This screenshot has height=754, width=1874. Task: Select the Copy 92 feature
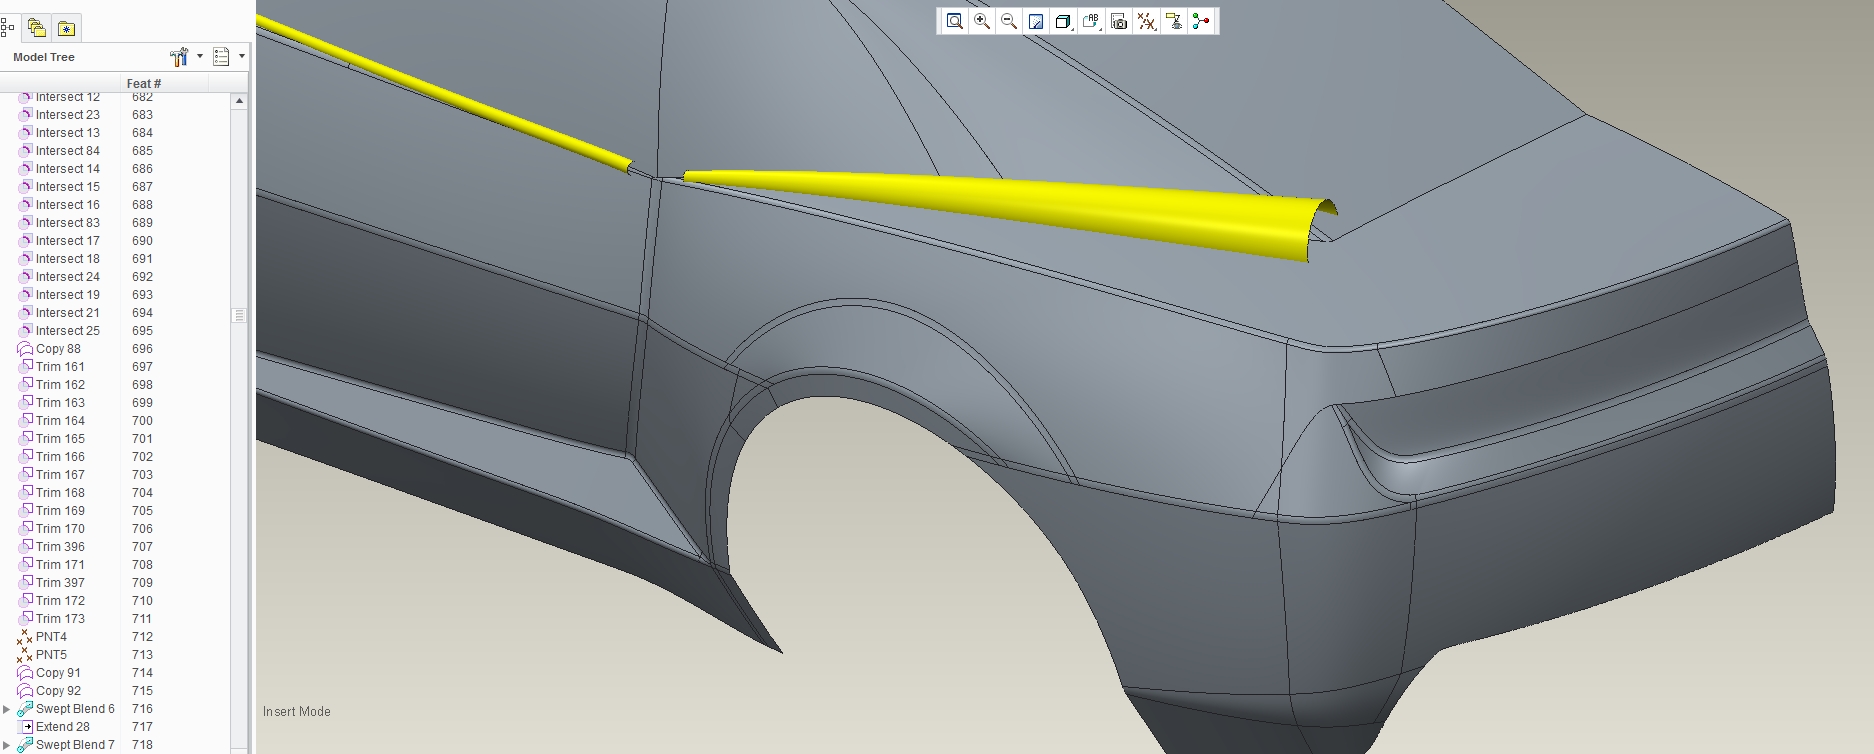click(x=58, y=691)
